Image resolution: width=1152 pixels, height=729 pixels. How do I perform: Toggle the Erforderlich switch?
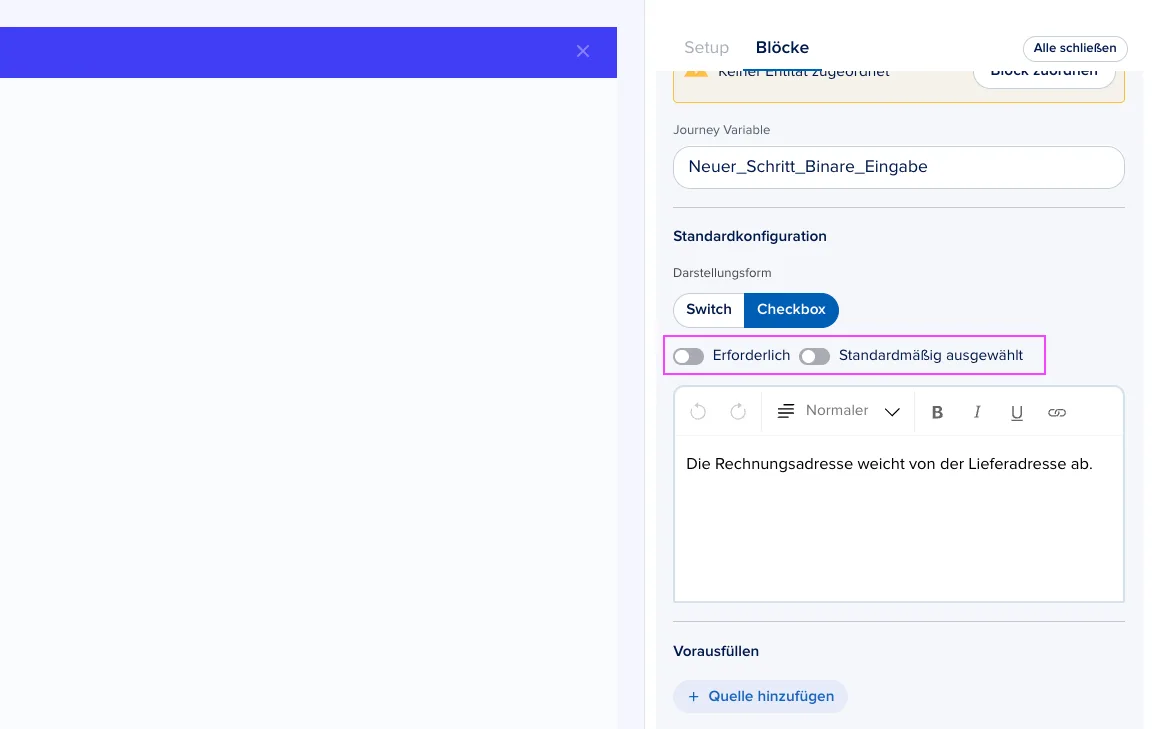[688, 356]
